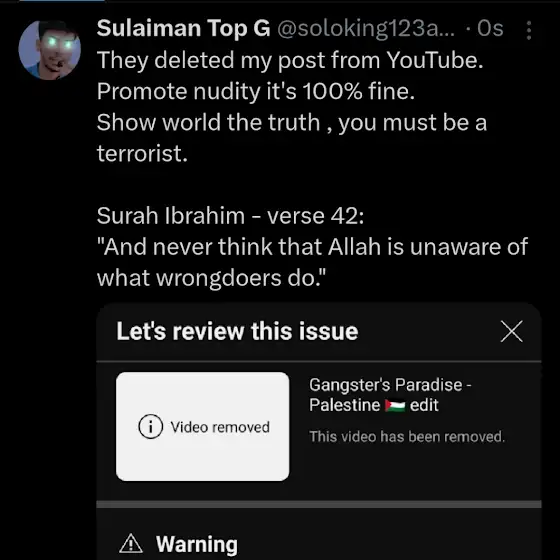Open the @soloking123a handle link
The width and height of the screenshot is (560, 560).
(366, 28)
